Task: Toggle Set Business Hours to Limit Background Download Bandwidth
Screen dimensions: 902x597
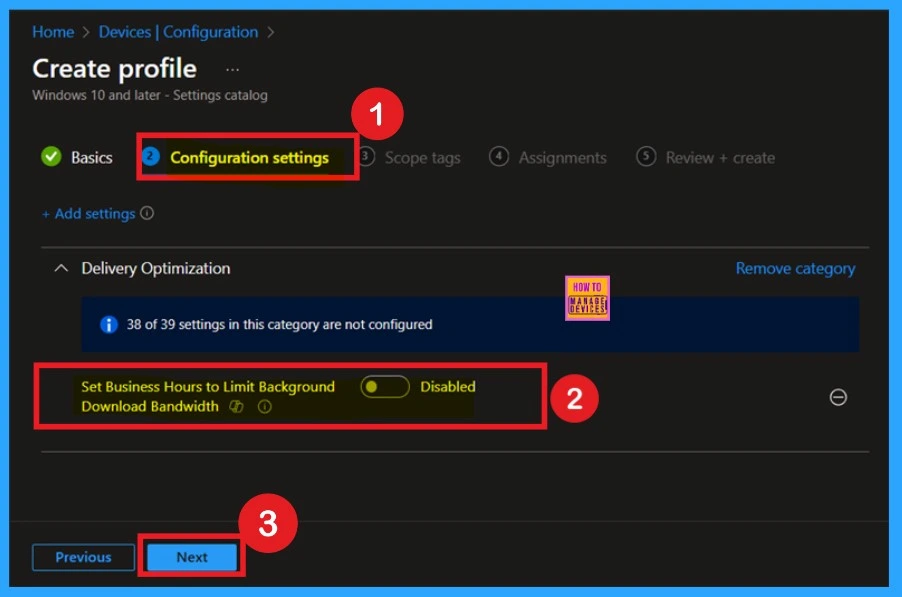Action: point(385,386)
